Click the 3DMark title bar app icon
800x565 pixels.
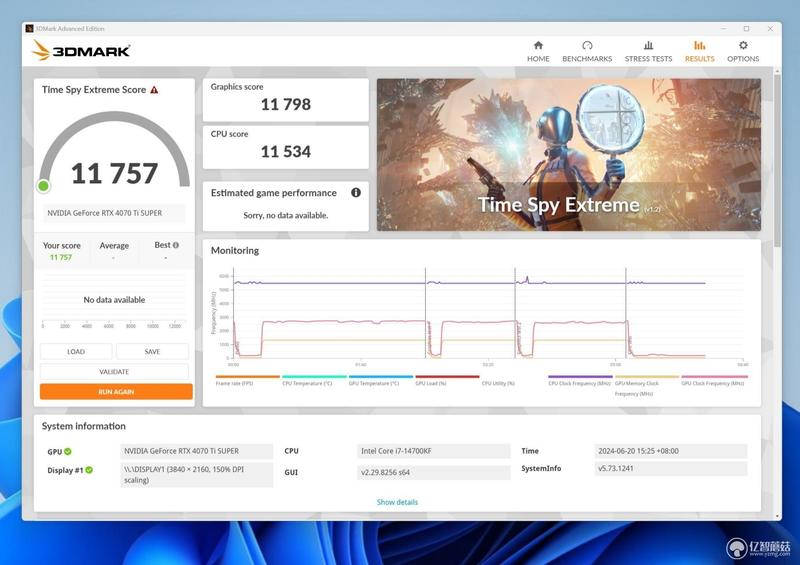coord(30,29)
